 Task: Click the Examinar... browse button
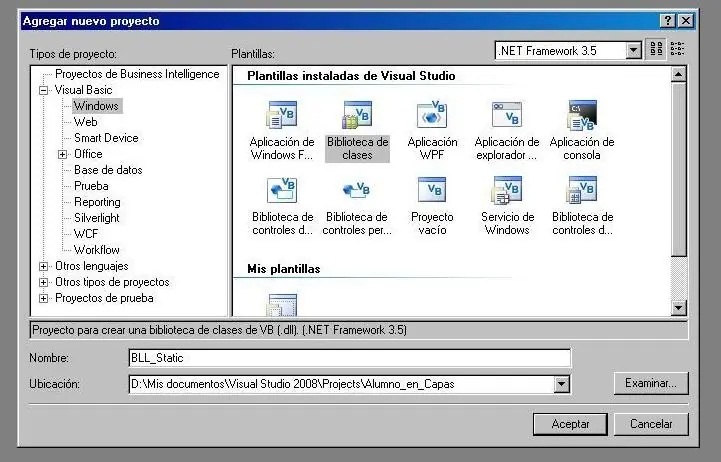pos(651,383)
